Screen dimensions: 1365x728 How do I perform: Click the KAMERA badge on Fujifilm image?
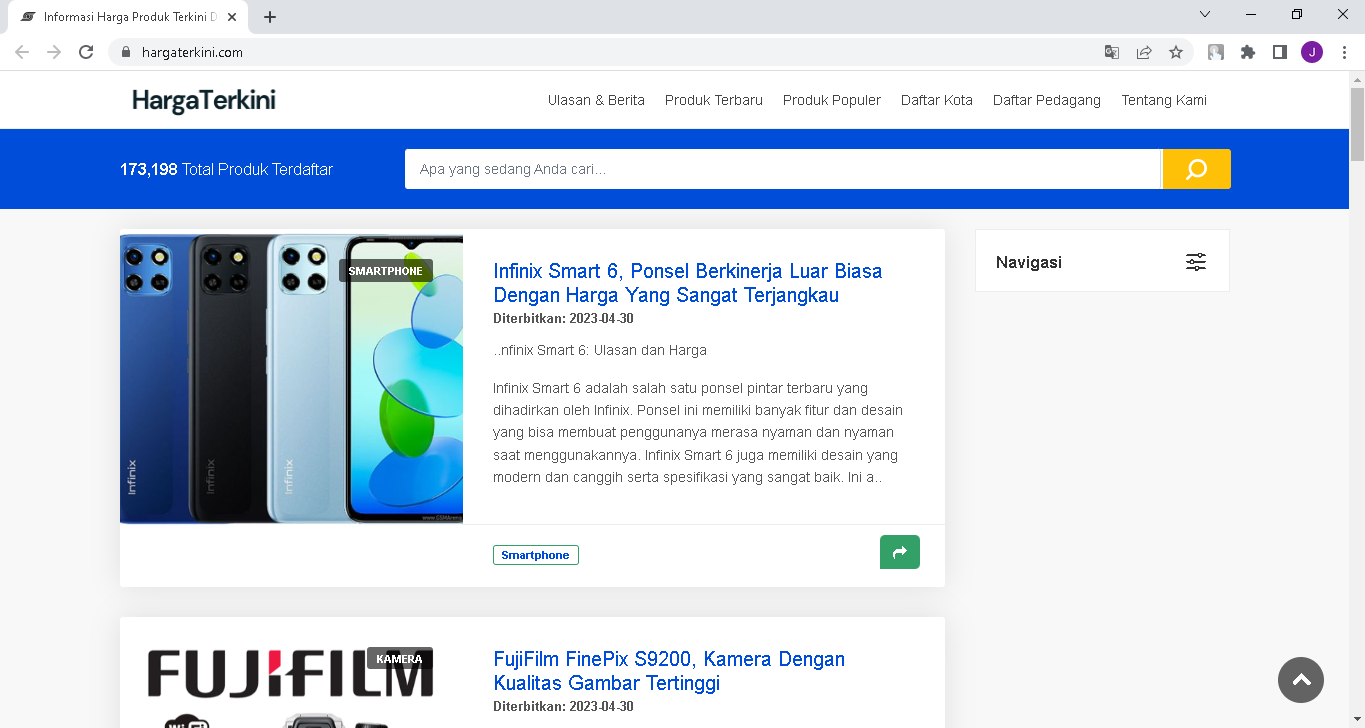399,659
